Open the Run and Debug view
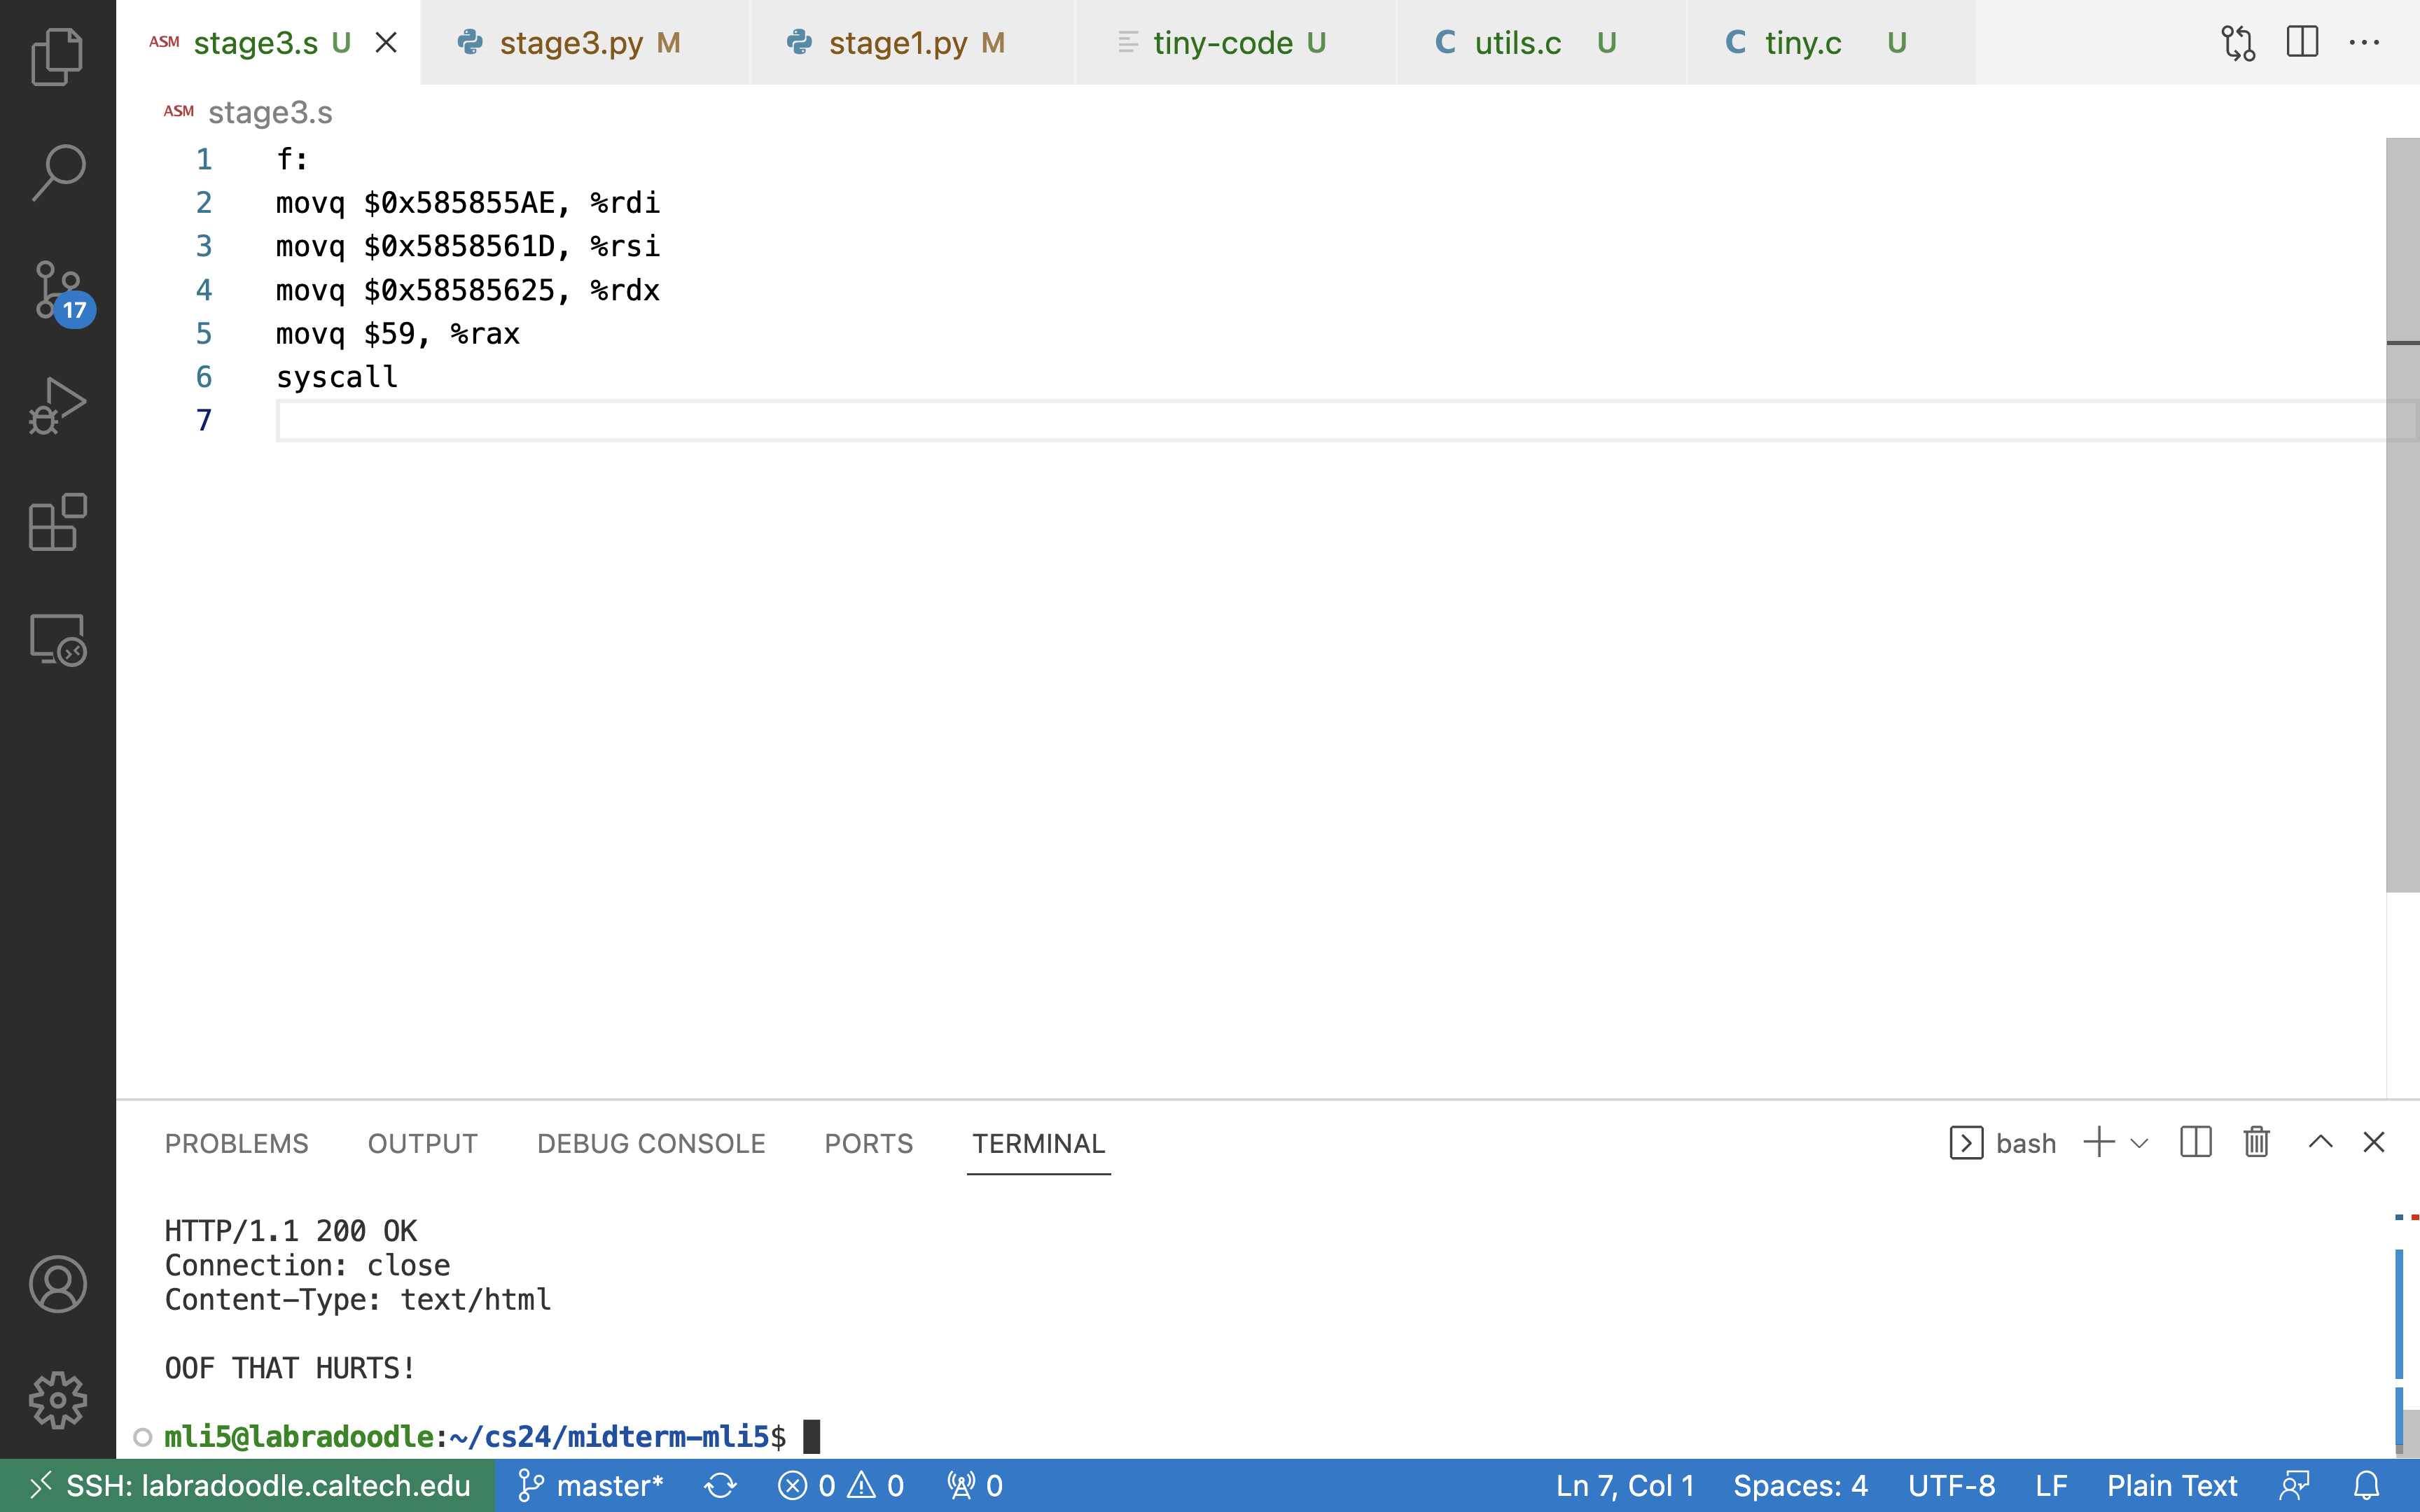This screenshot has height=1512, width=2420. (57, 406)
